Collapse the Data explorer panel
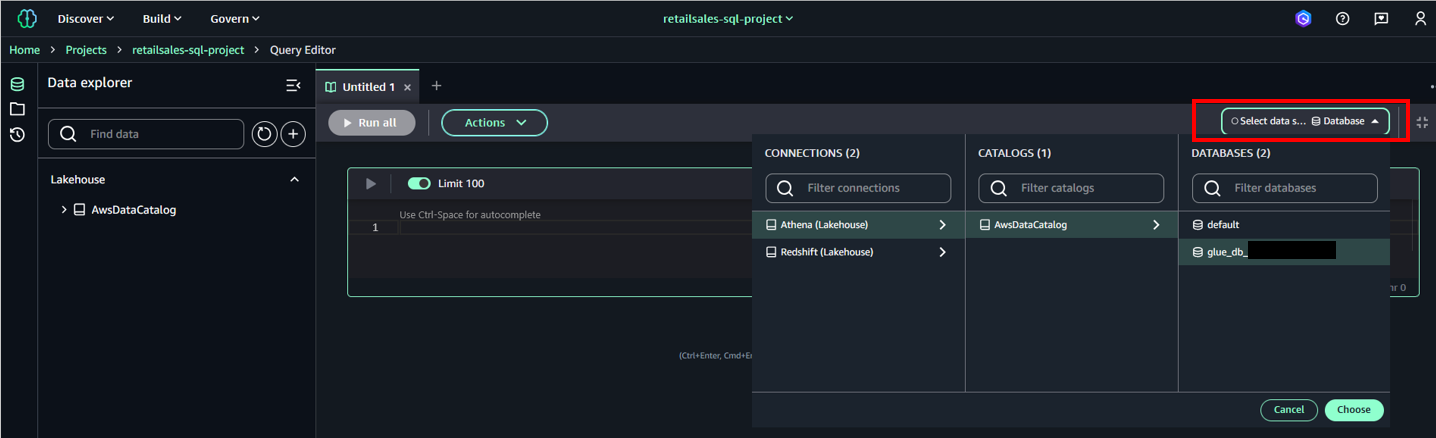1436x438 pixels. tap(293, 85)
